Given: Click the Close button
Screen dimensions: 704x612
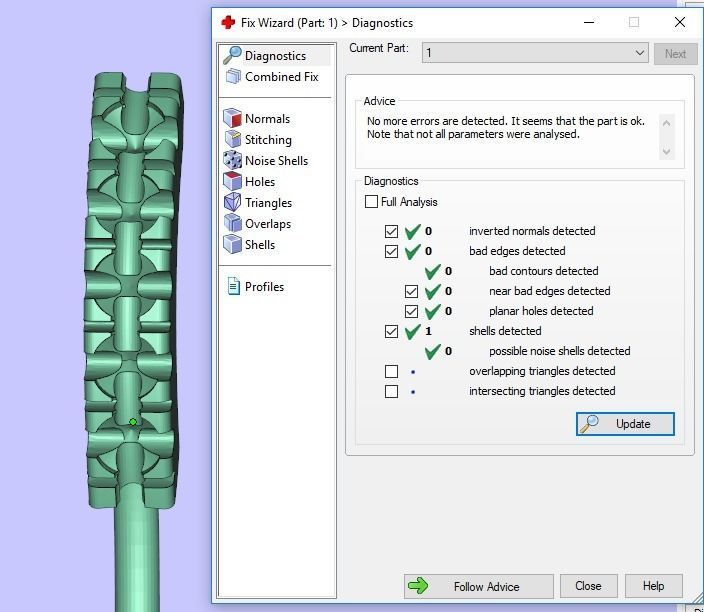Looking at the screenshot, I should 588,586.
